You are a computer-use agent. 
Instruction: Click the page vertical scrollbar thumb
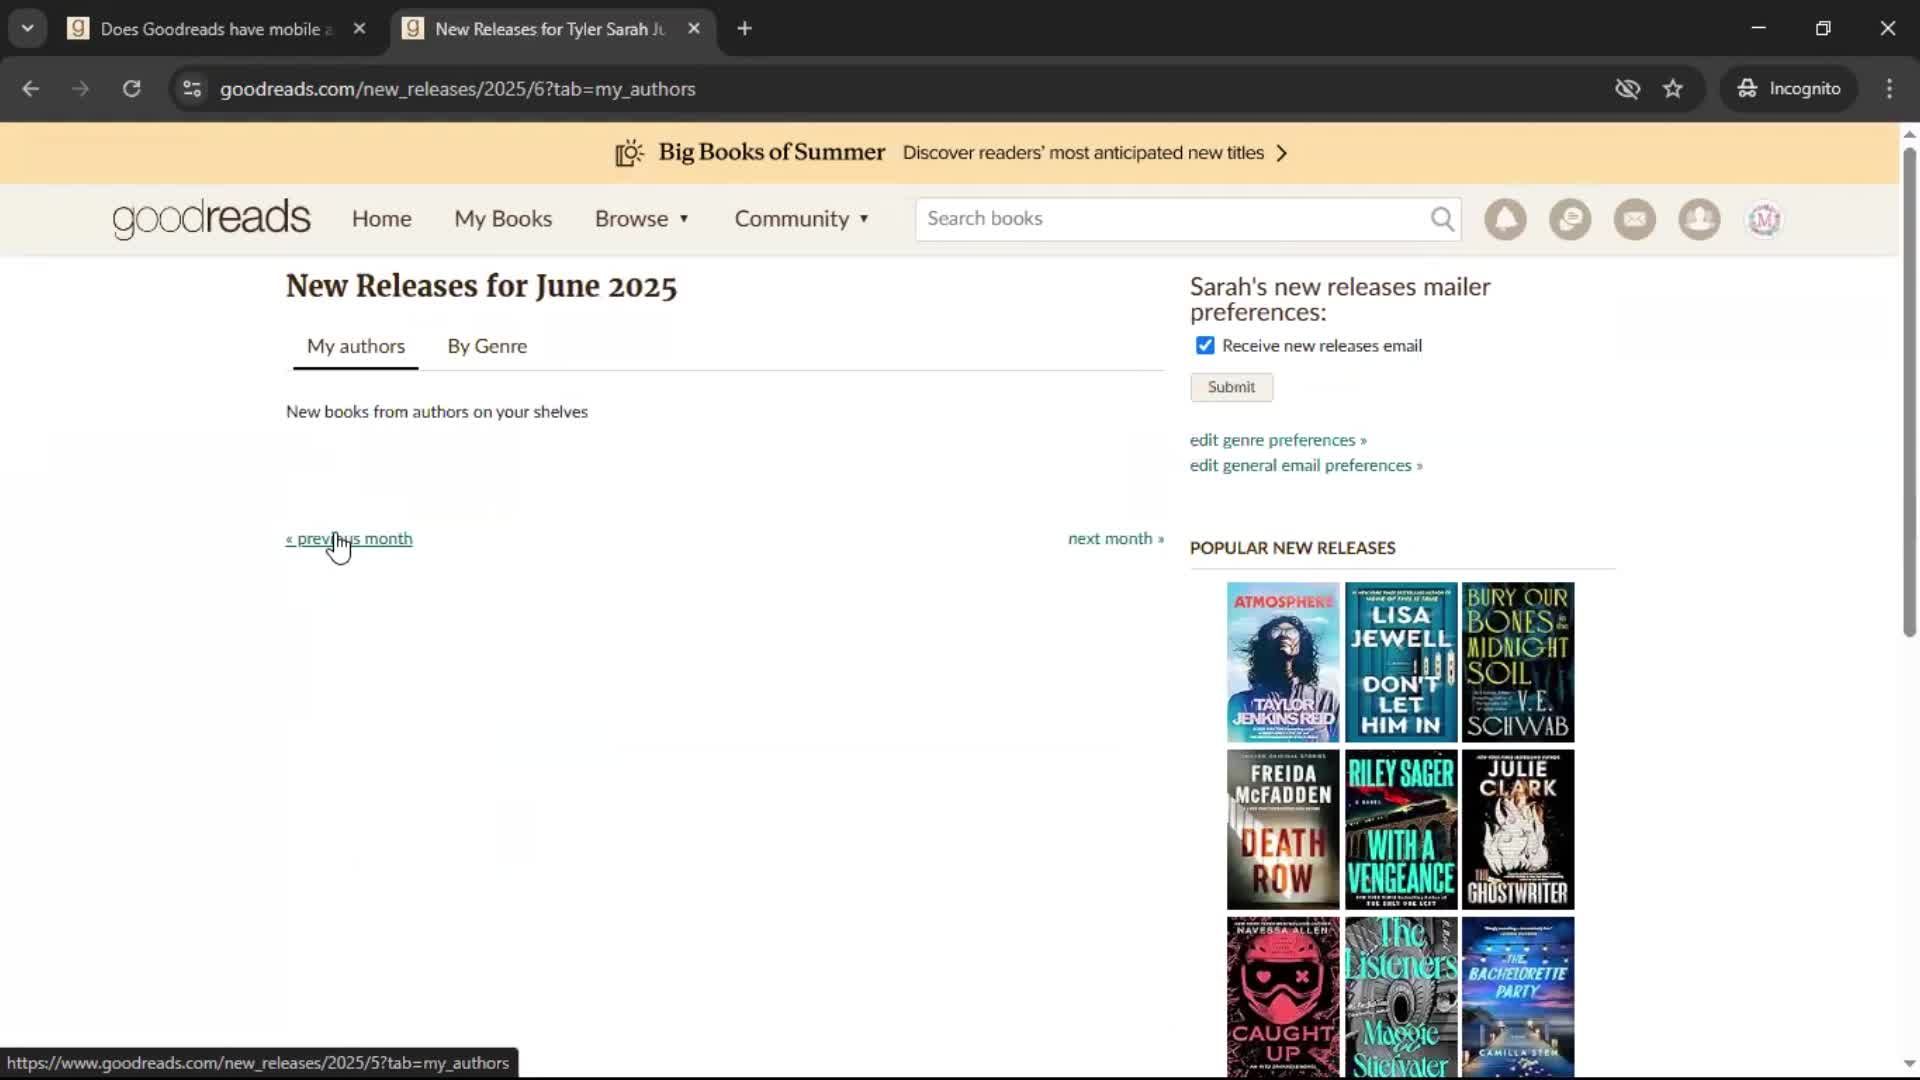(x=1909, y=392)
